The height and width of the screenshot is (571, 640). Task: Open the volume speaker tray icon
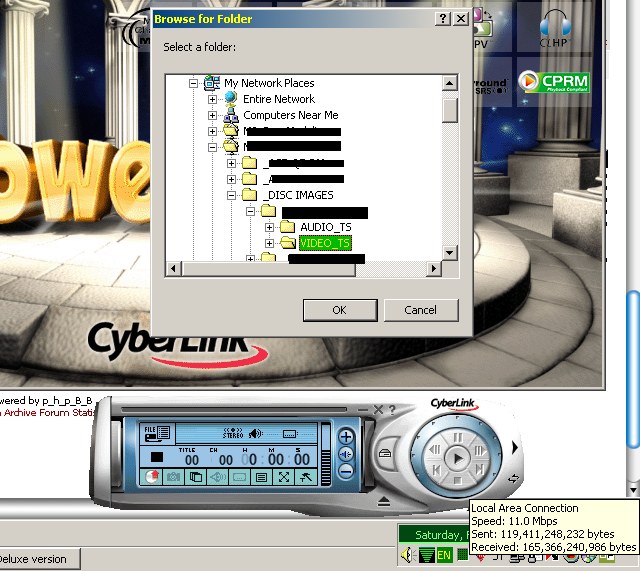click(x=407, y=555)
